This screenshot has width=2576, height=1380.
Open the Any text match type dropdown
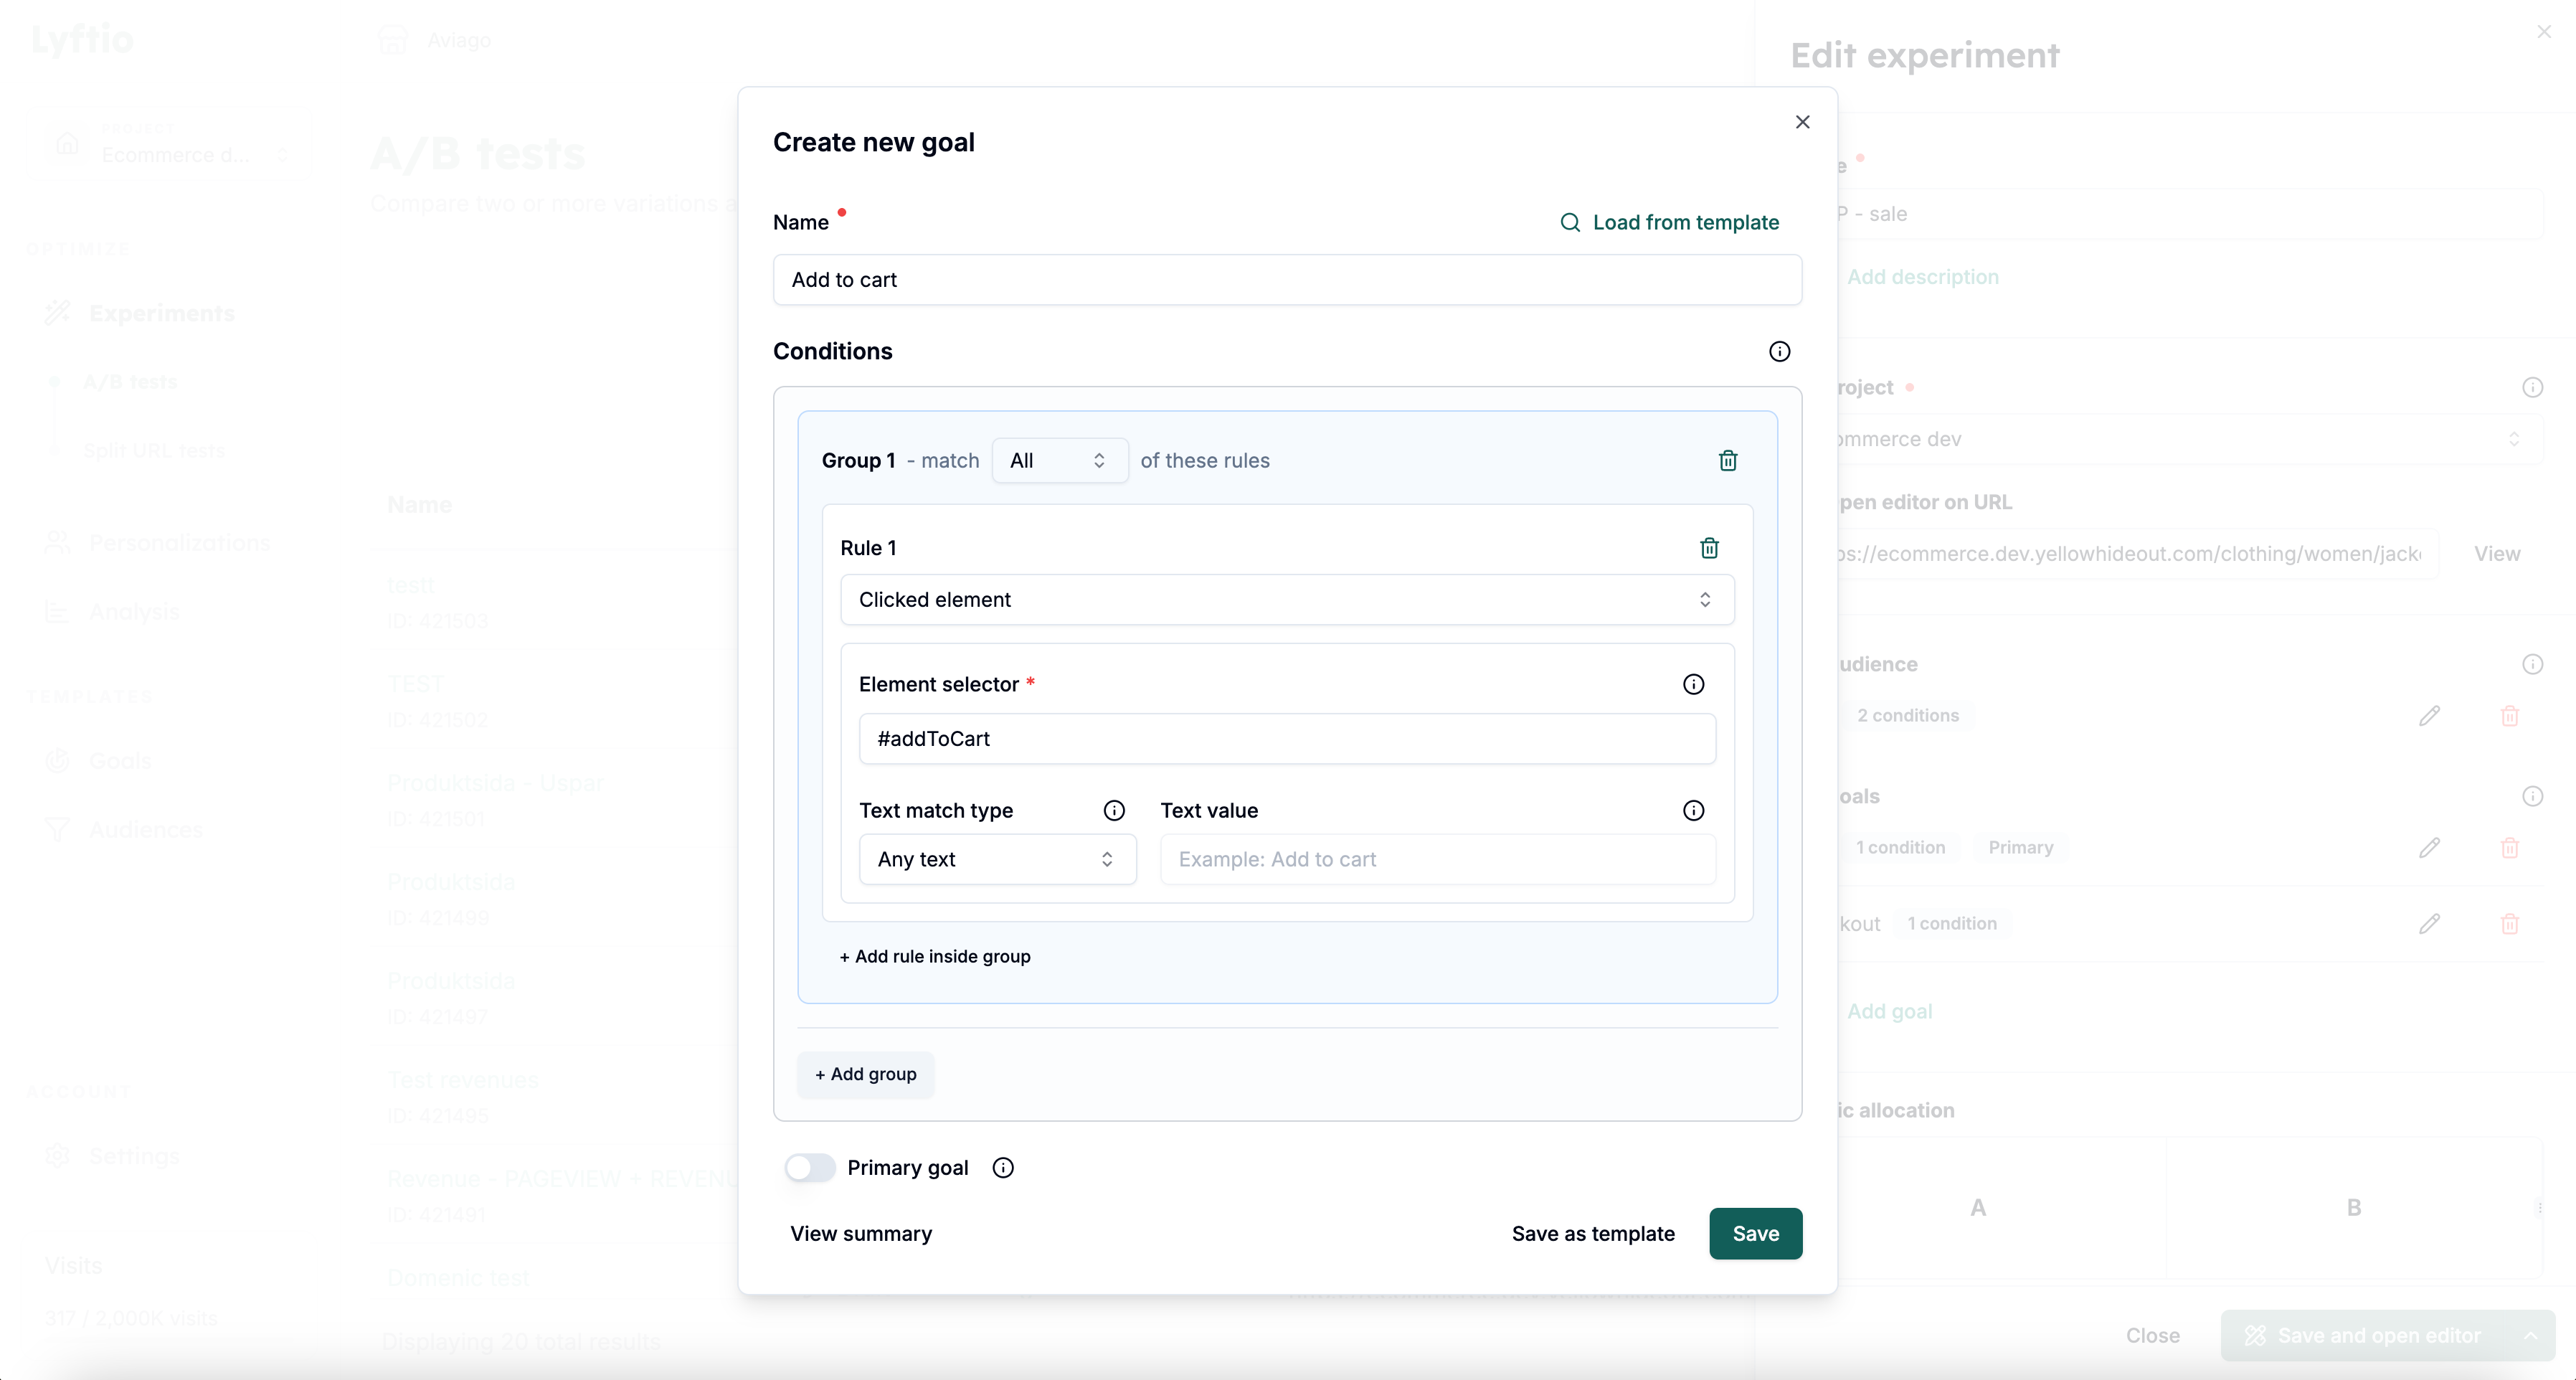[997, 860]
